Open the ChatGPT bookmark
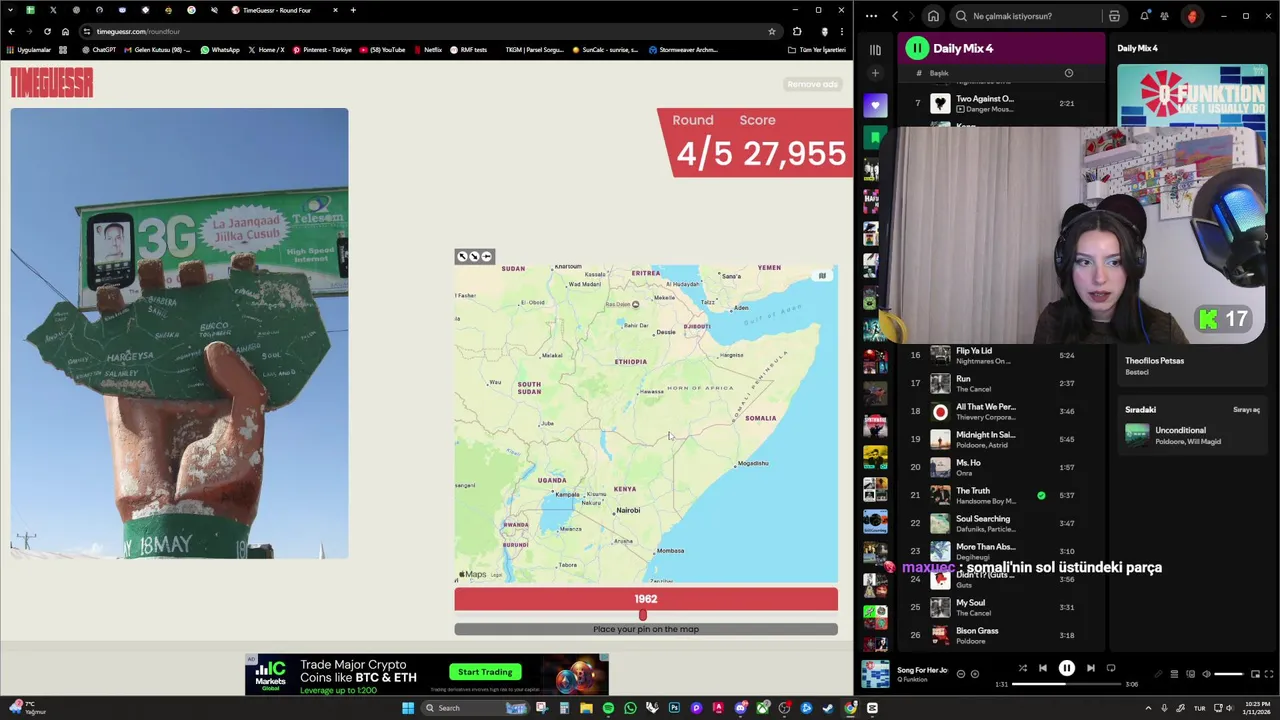Image resolution: width=1280 pixels, height=720 pixels. click(x=98, y=50)
